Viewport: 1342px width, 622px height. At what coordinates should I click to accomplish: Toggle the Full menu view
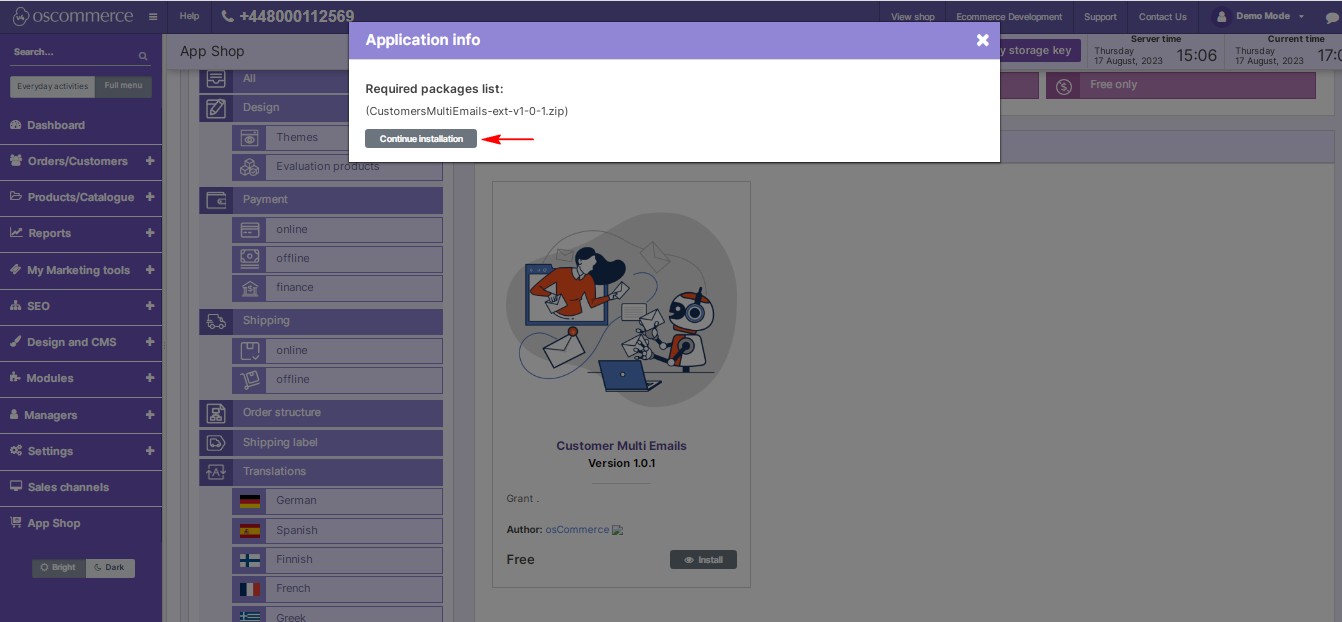pos(123,86)
